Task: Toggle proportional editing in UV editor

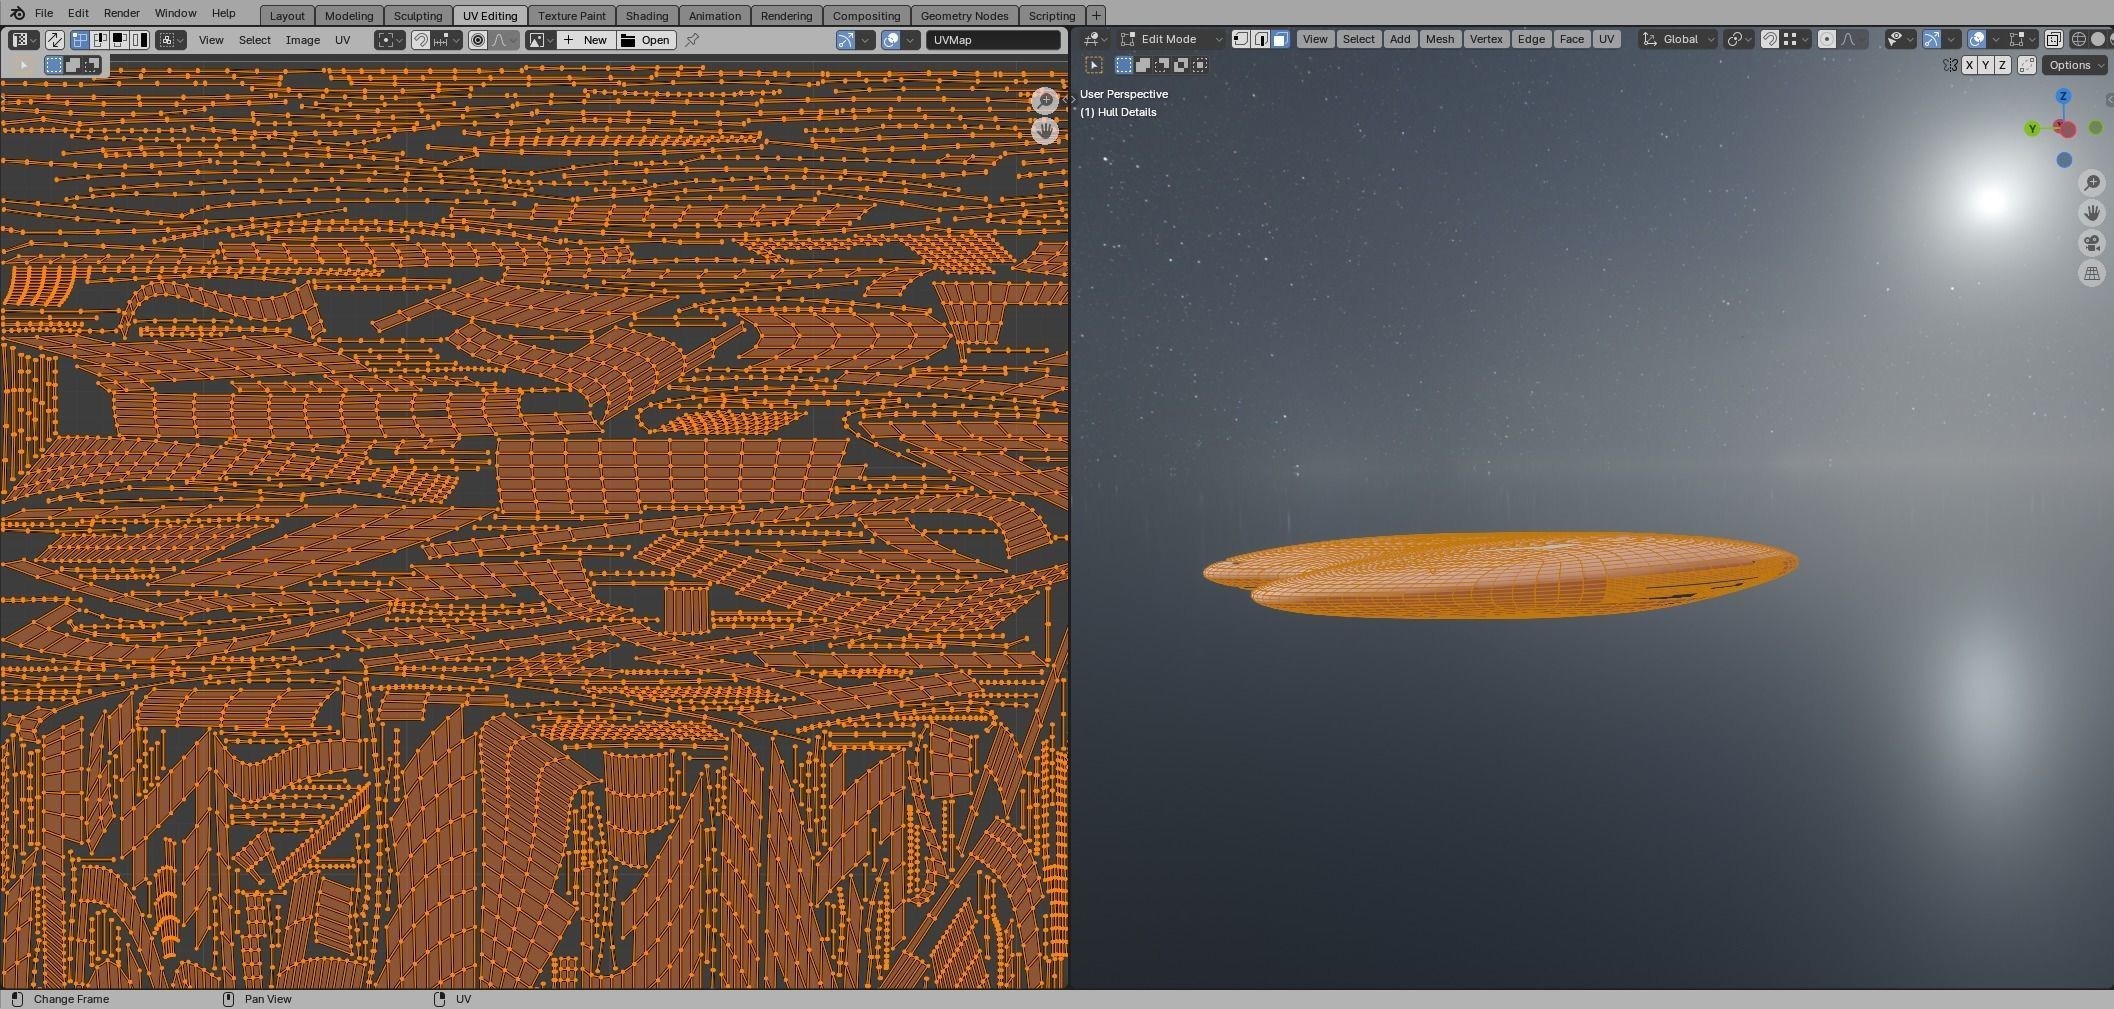Action: pyautogui.click(x=478, y=40)
